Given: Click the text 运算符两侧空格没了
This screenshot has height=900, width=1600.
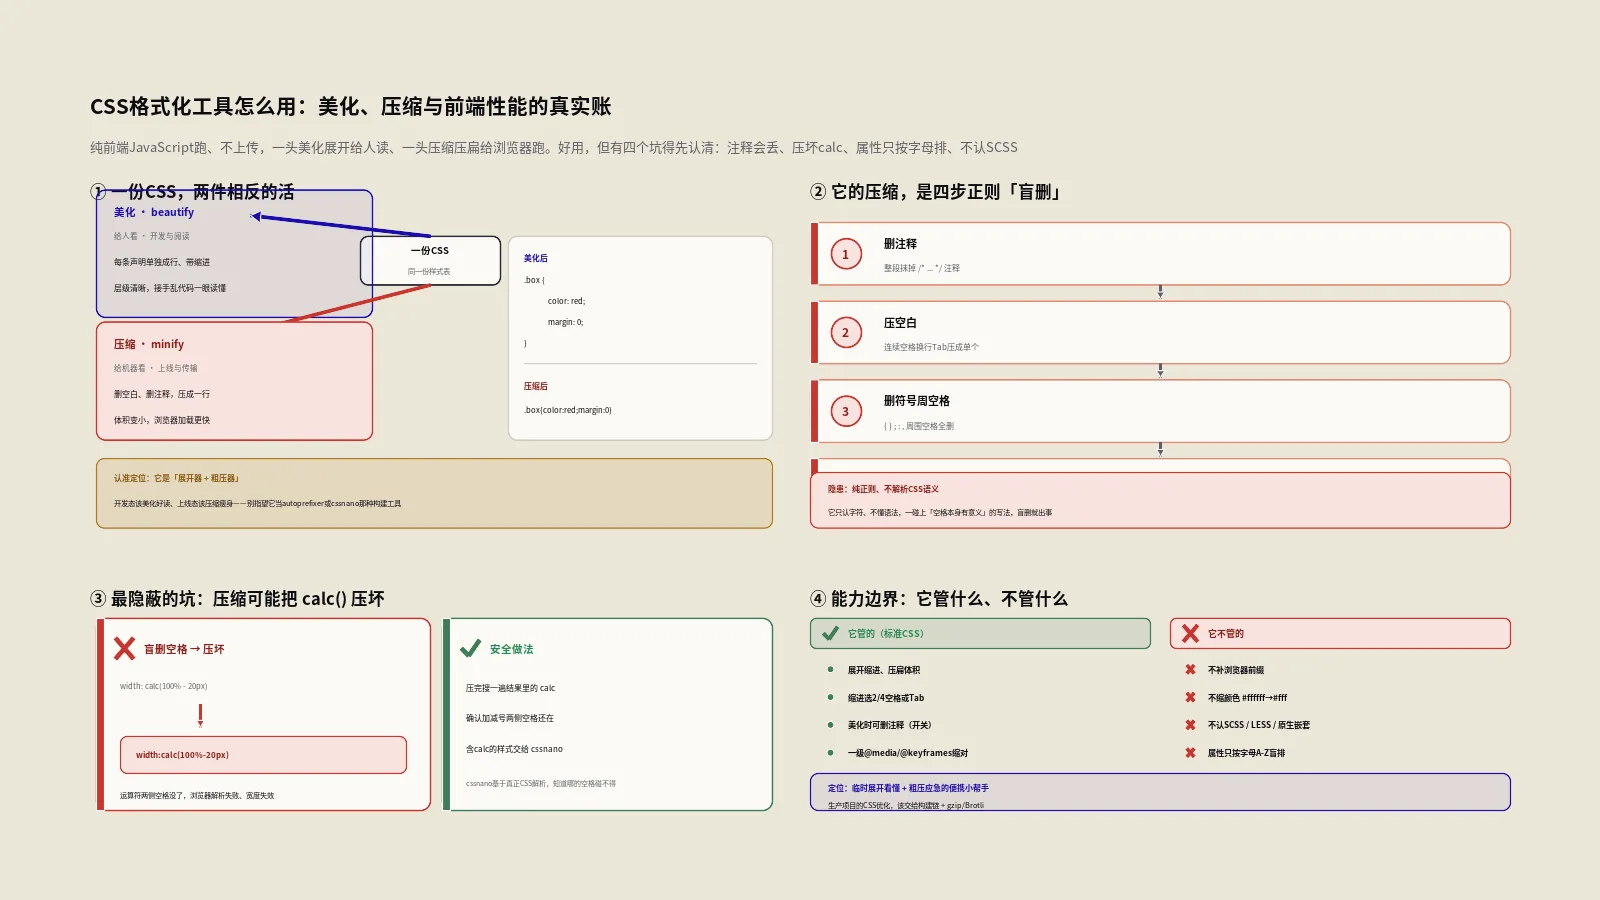Looking at the screenshot, I should coord(197,796).
